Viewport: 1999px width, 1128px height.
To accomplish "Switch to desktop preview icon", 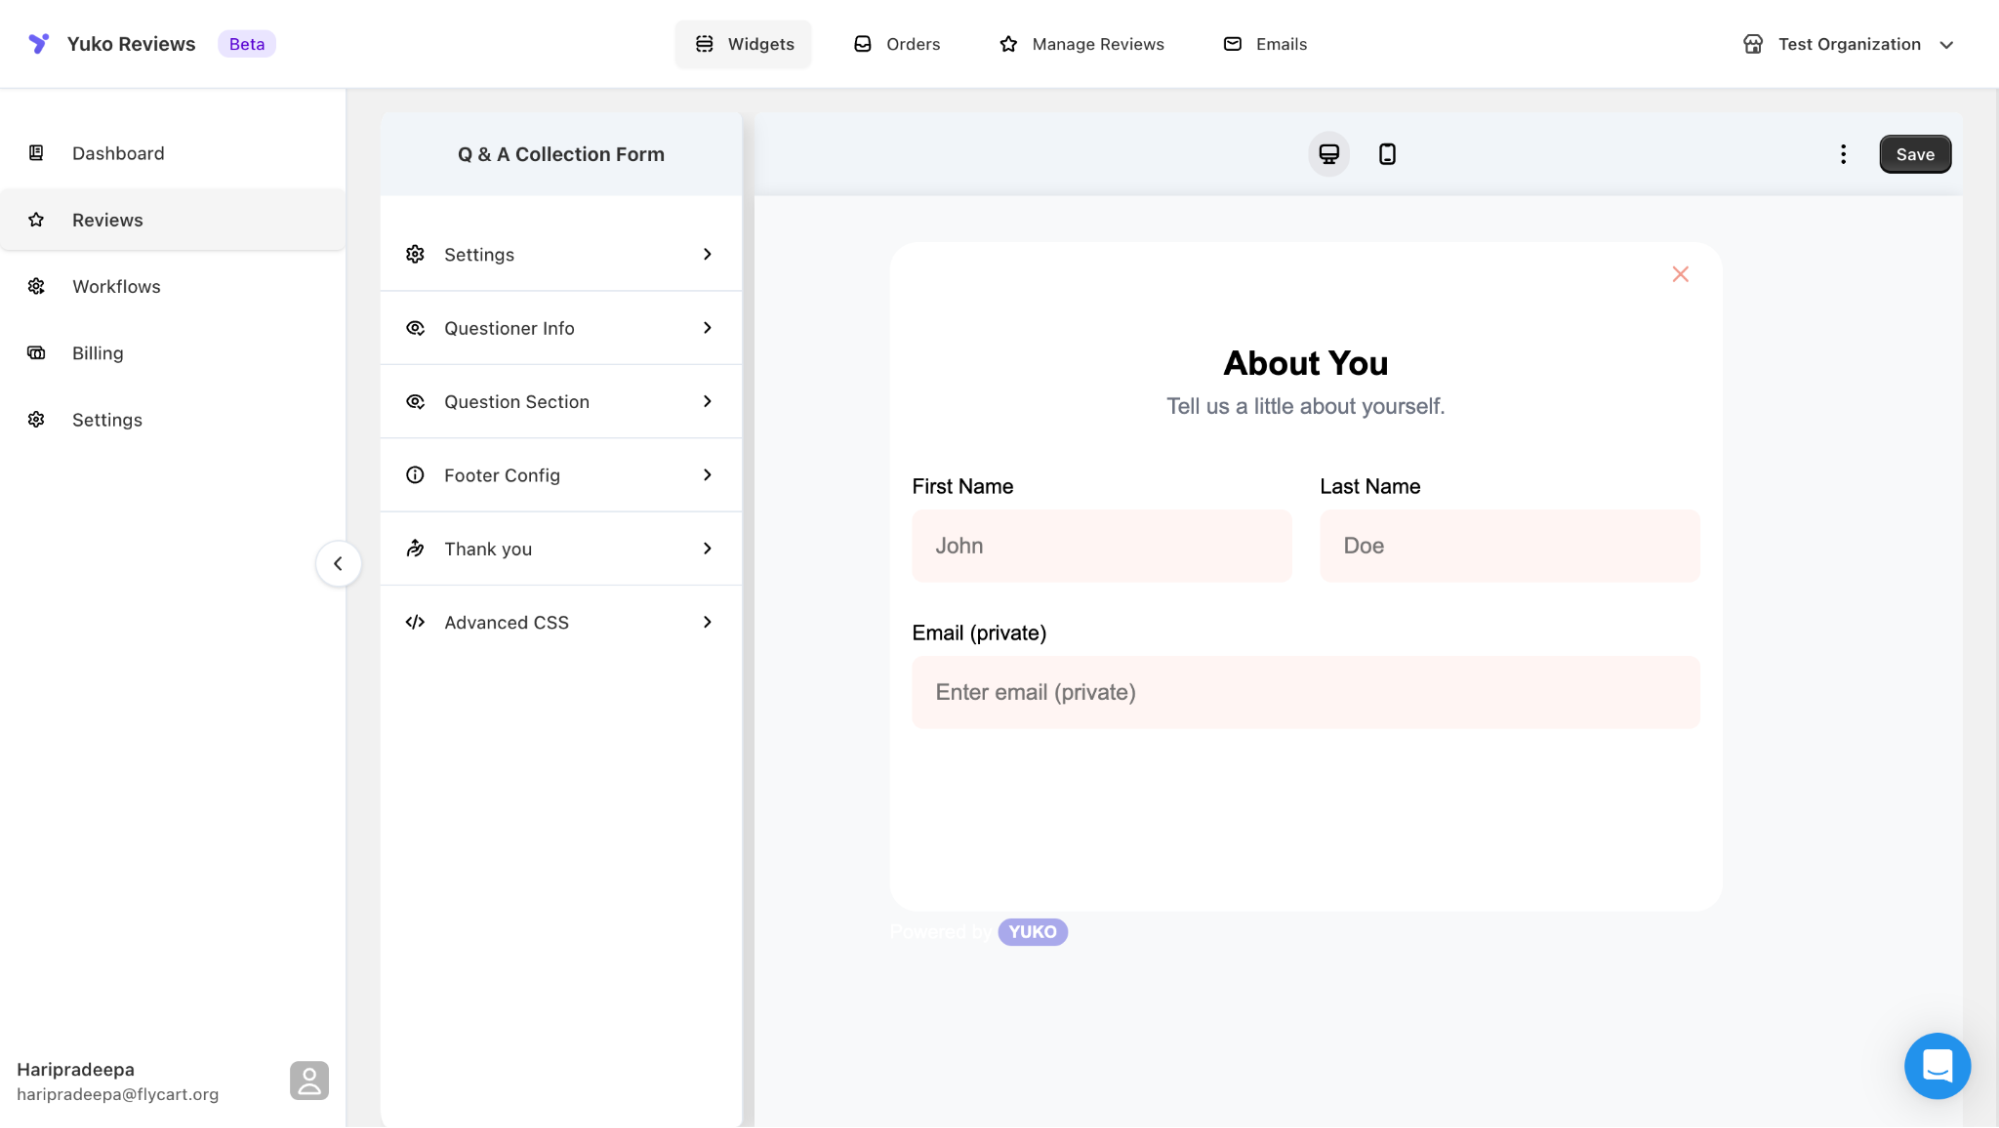I will click(1328, 154).
